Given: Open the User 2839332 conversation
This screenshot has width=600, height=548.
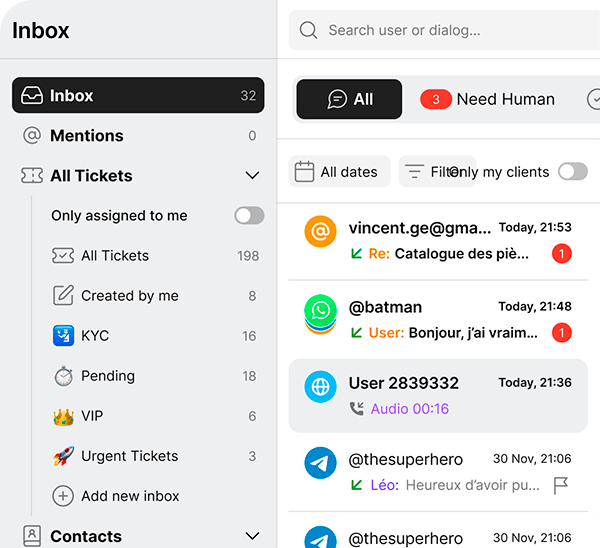Looking at the screenshot, I should point(438,396).
